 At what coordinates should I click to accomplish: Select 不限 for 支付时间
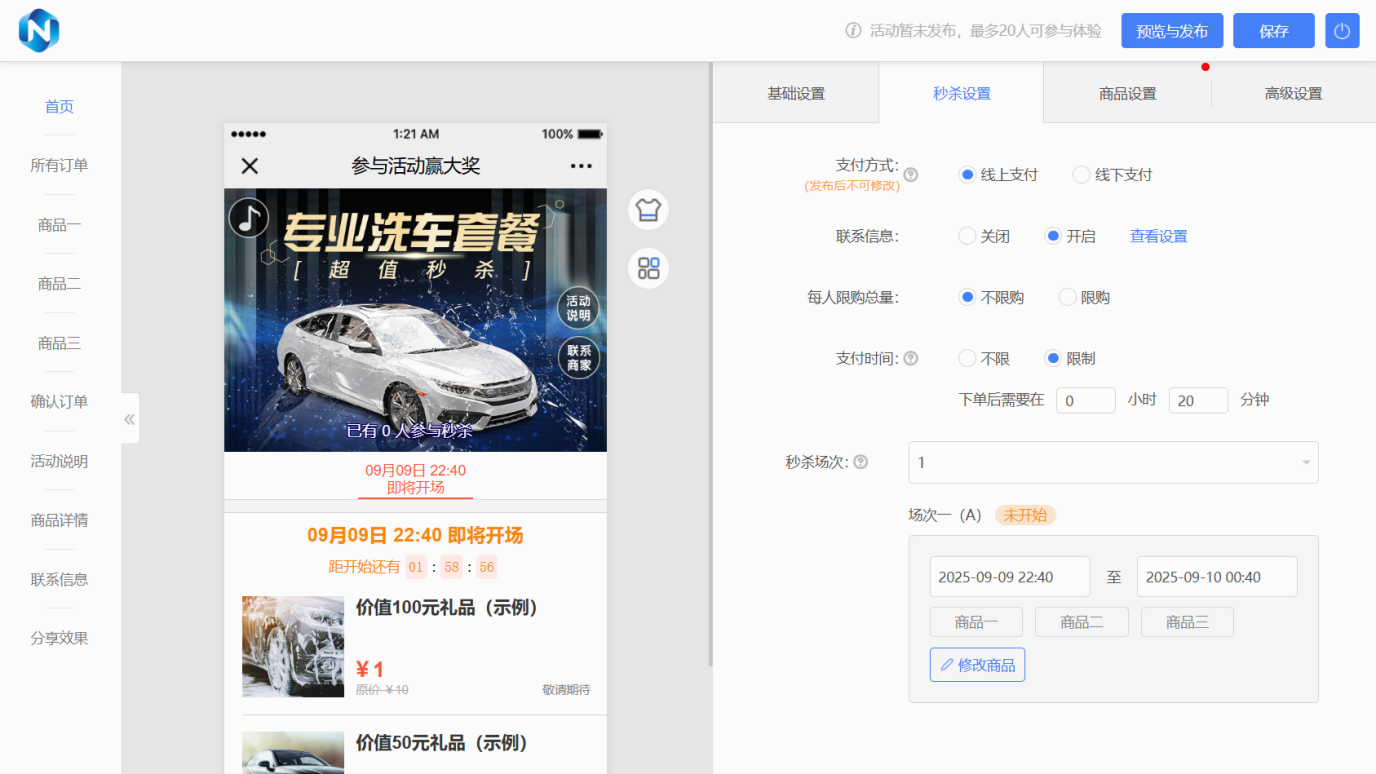click(967, 359)
